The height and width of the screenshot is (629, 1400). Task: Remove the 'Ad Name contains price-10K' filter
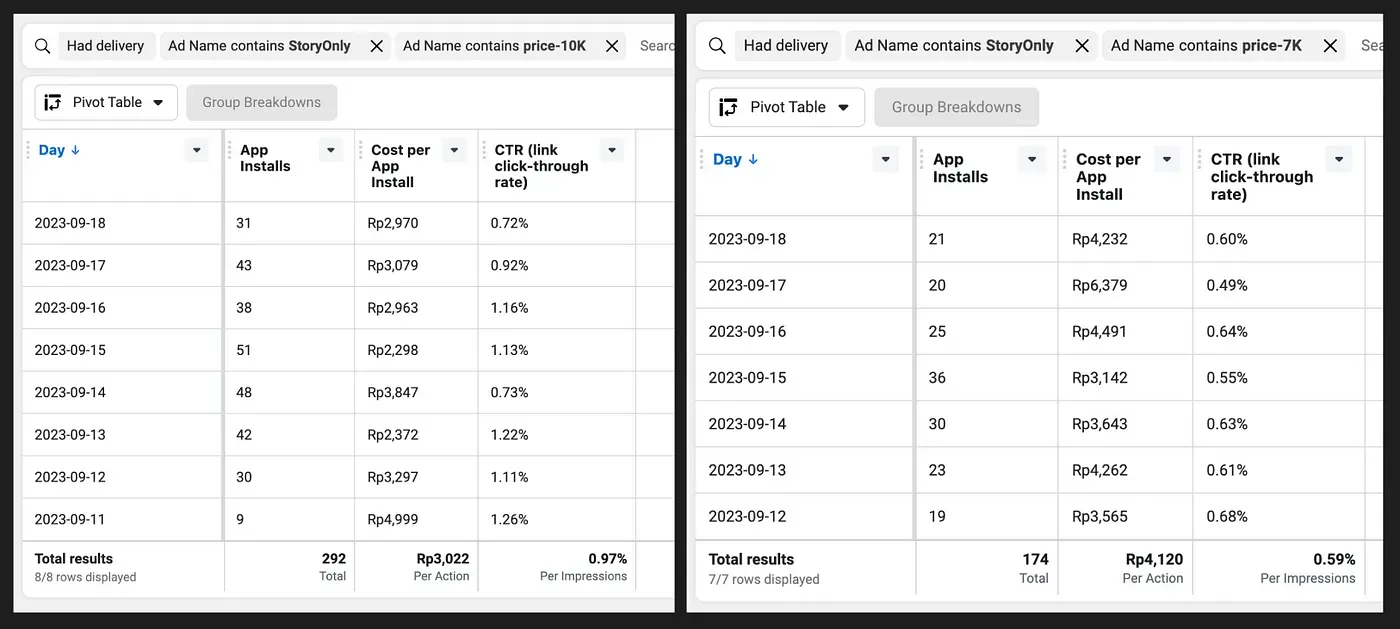(612, 46)
